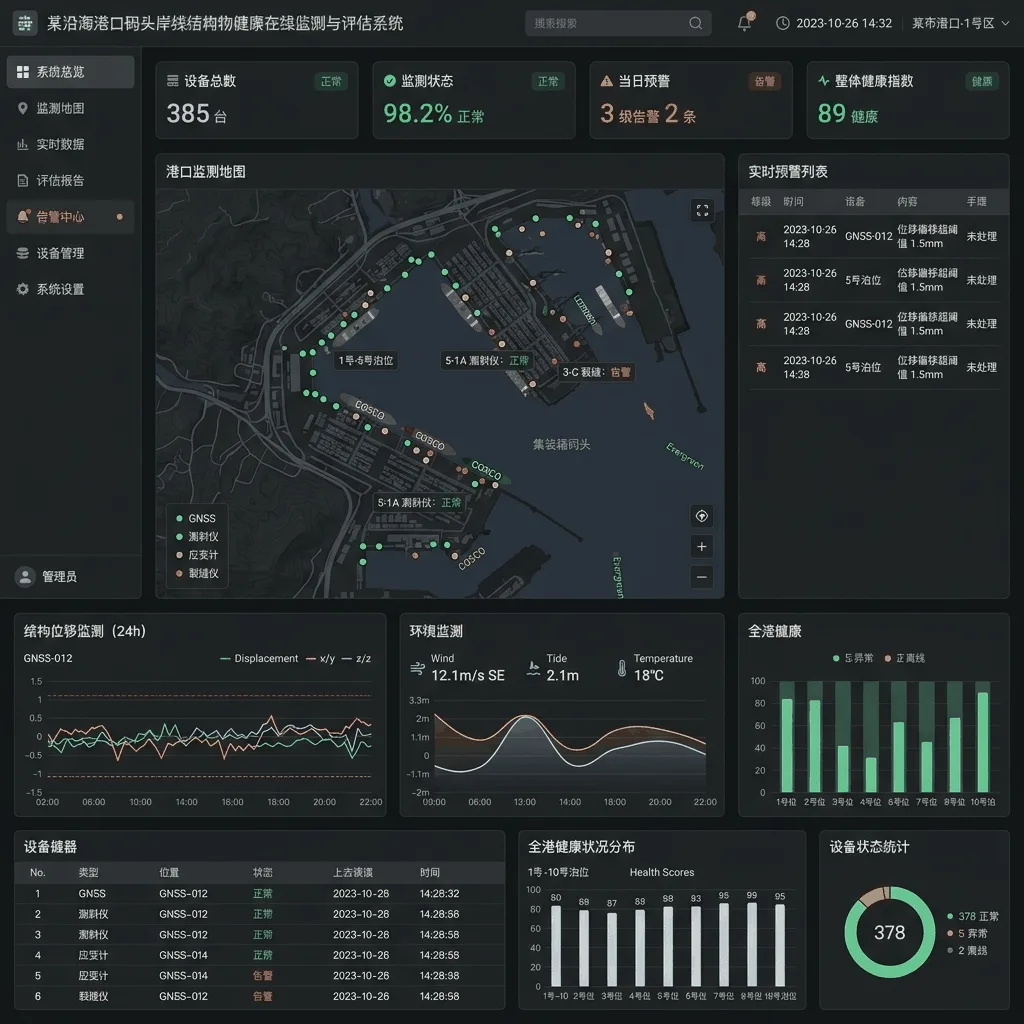The height and width of the screenshot is (1024, 1024).
Task: Click the Wind icon in environment panel
Action: click(x=417, y=668)
